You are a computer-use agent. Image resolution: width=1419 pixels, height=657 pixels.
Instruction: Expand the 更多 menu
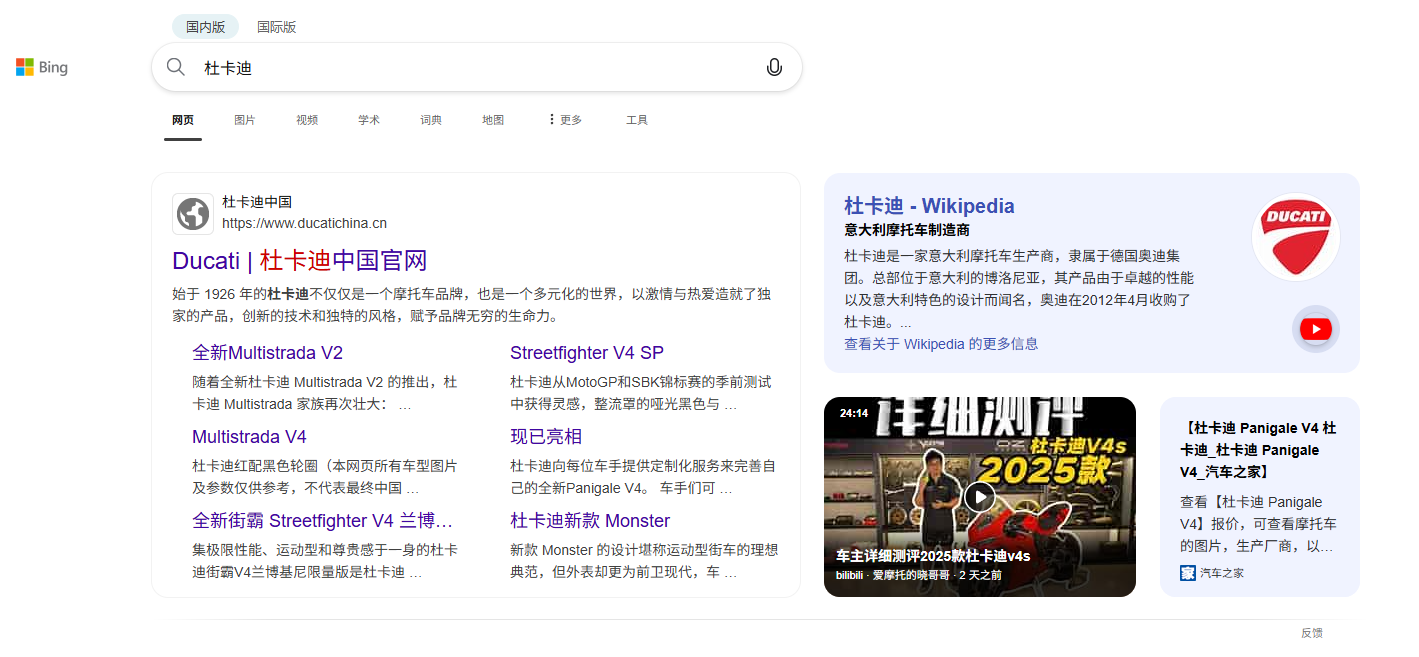pyautogui.click(x=564, y=120)
